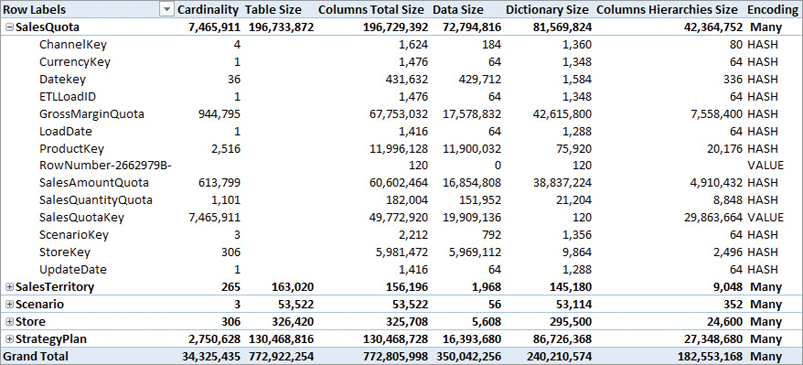The image size is (803, 365).
Task: Select the Dictionary Size column header
Action: pyautogui.click(x=548, y=10)
